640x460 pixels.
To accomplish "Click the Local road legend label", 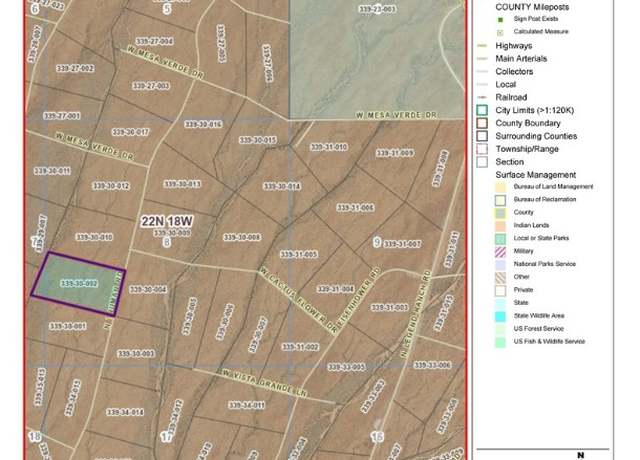I will [x=506, y=84].
